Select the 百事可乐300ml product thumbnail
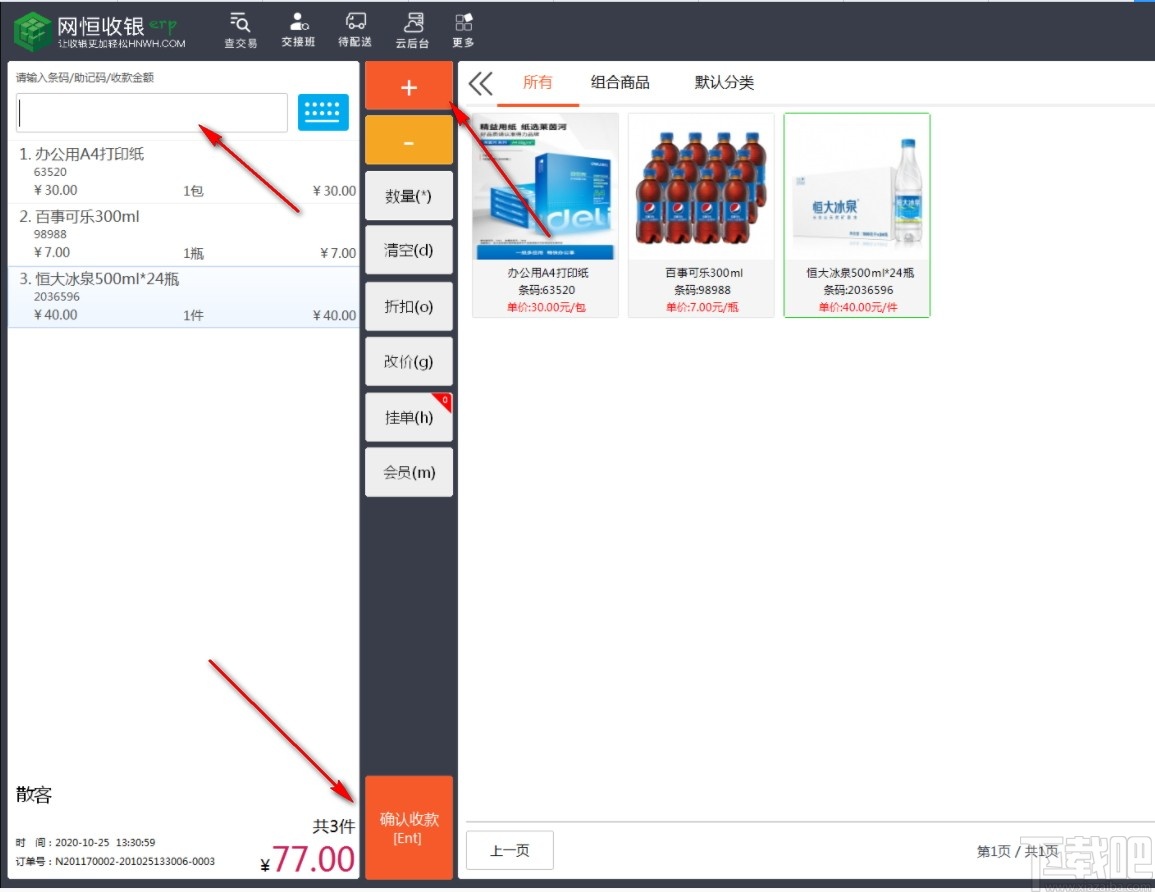 (x=701, y=215)
